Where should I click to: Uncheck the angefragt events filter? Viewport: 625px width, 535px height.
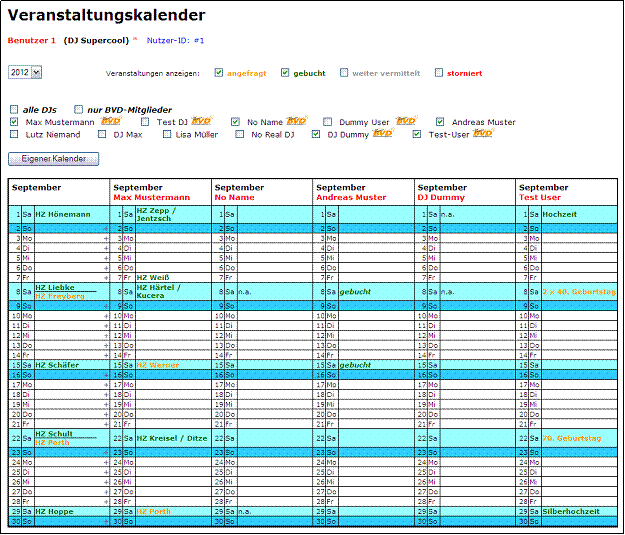[x=219, y=73]
